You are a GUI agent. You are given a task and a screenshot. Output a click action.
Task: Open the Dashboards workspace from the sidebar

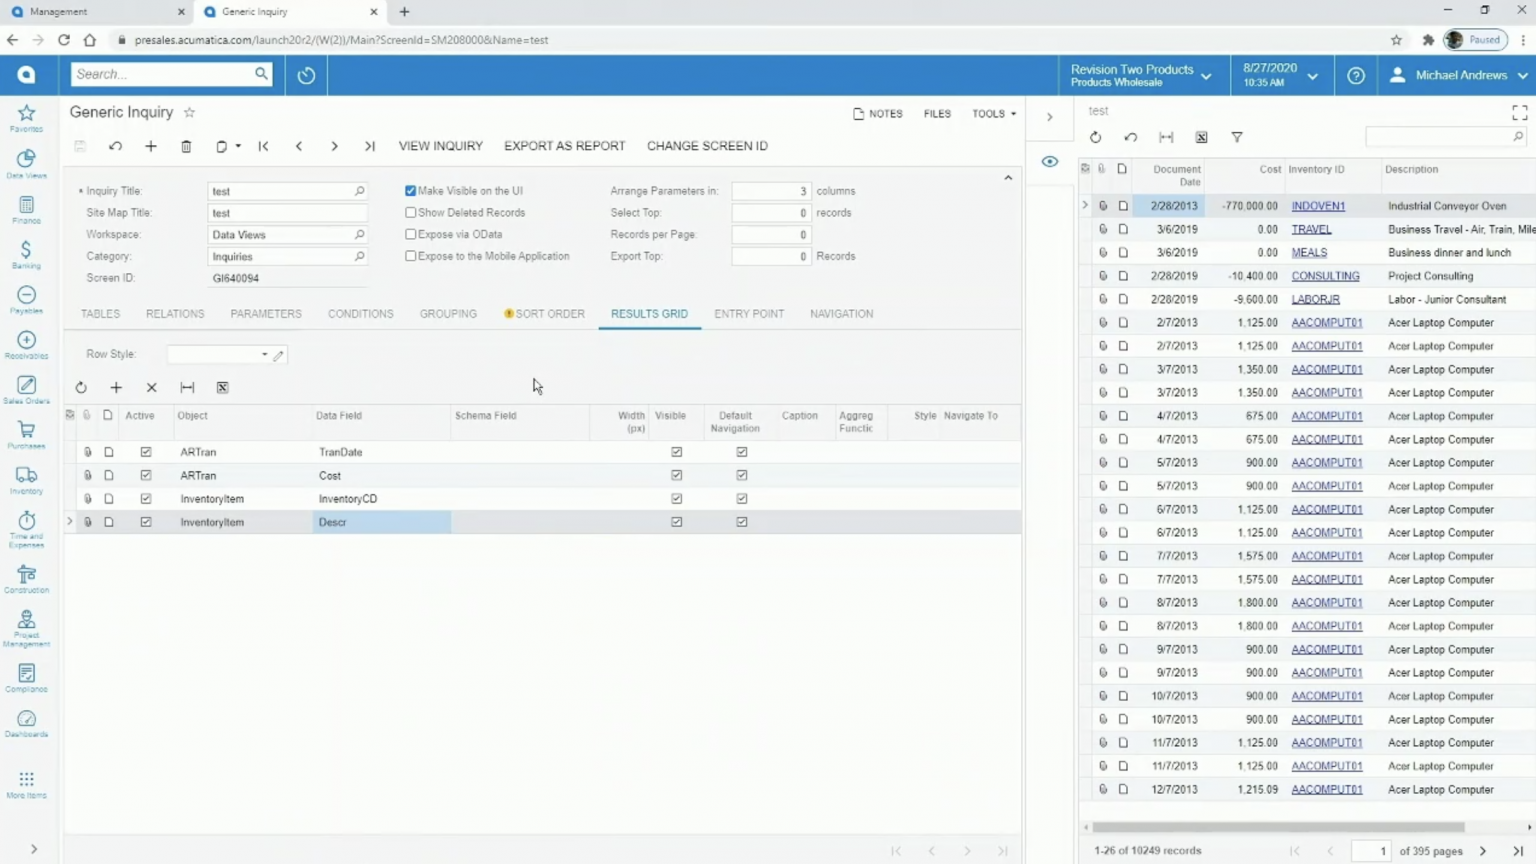point(26,722)
